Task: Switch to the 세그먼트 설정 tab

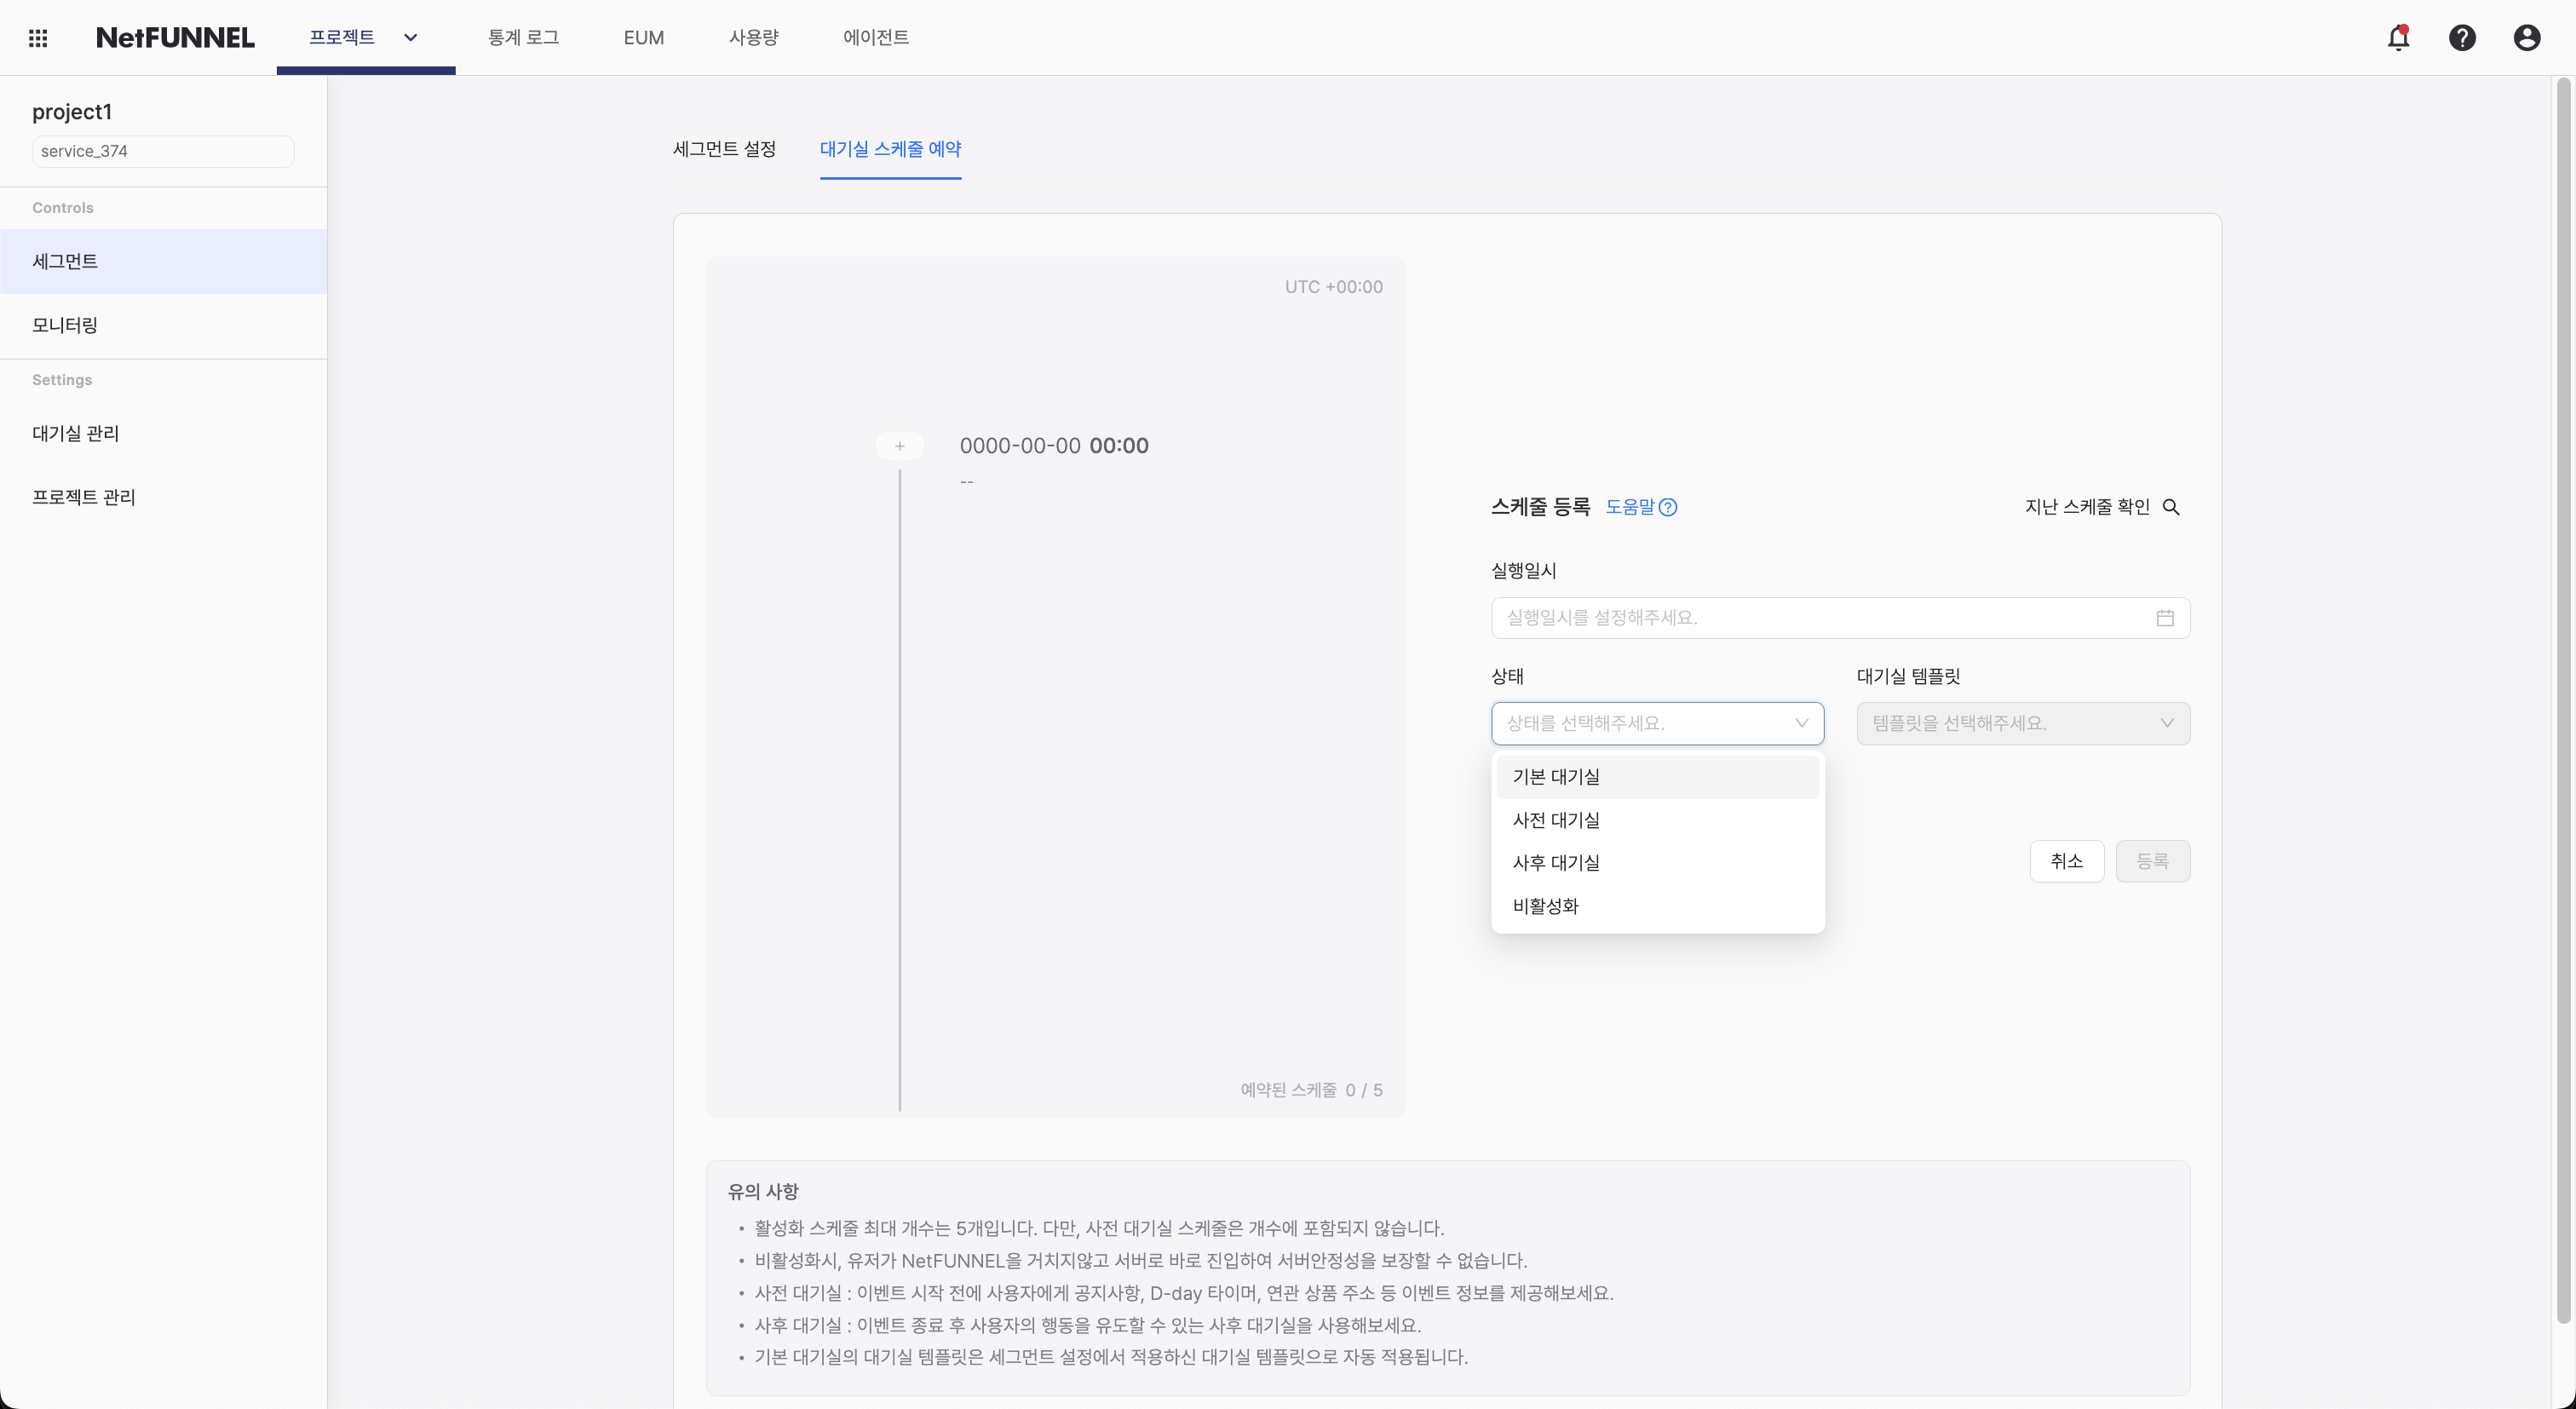Action: click(x=724, y=150)
